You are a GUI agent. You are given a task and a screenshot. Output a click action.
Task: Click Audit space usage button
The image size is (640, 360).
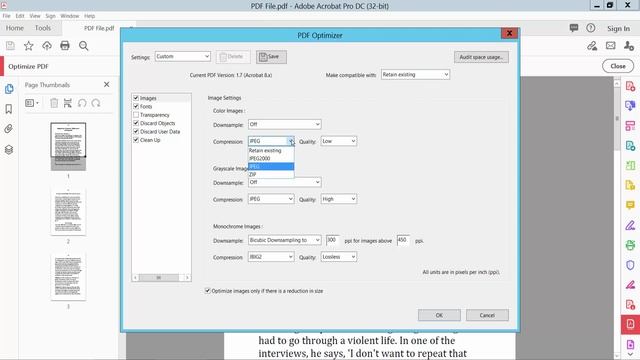[x=481, y=57]
